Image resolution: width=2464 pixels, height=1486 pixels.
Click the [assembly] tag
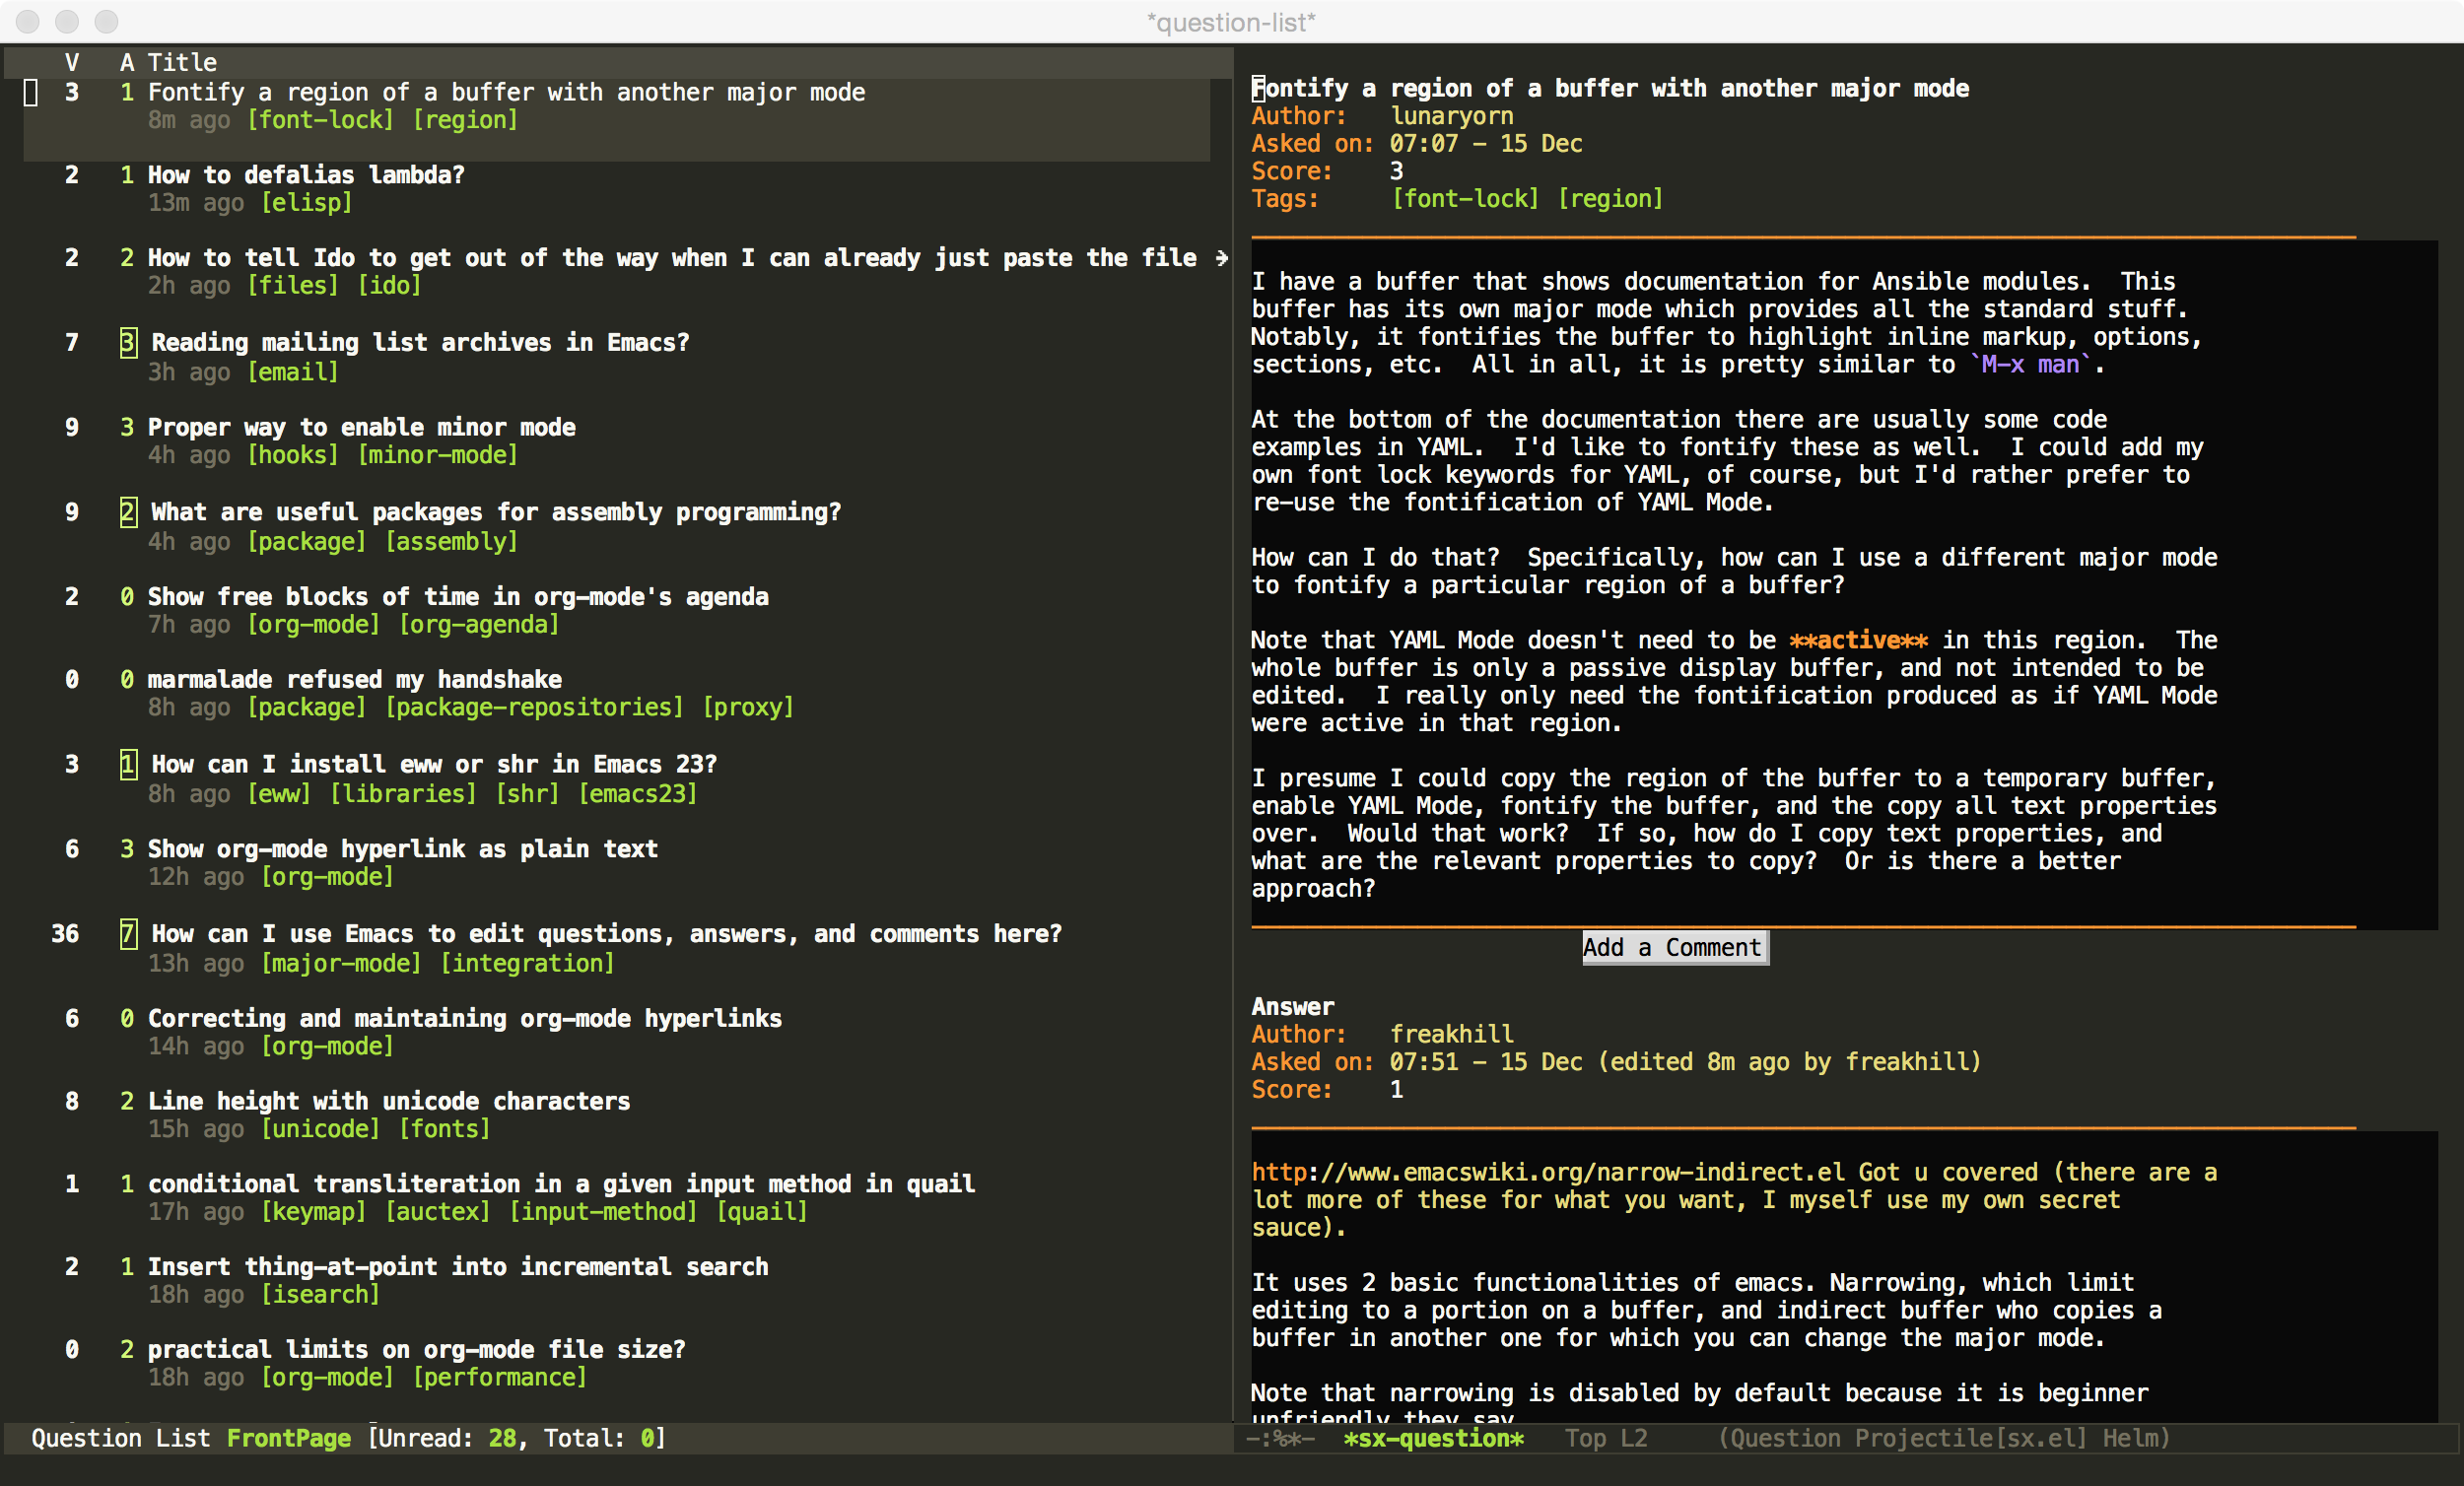(x=451, y=542)
